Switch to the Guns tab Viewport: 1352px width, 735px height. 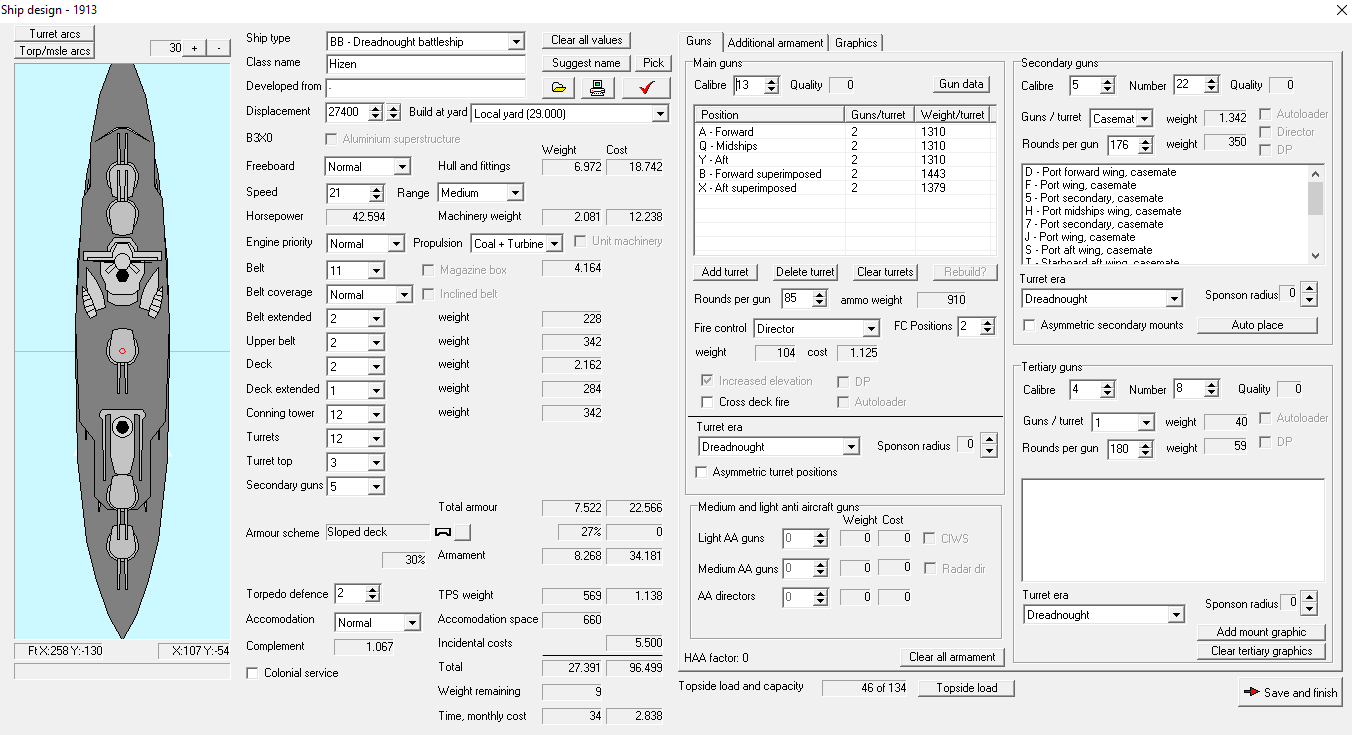699,41
